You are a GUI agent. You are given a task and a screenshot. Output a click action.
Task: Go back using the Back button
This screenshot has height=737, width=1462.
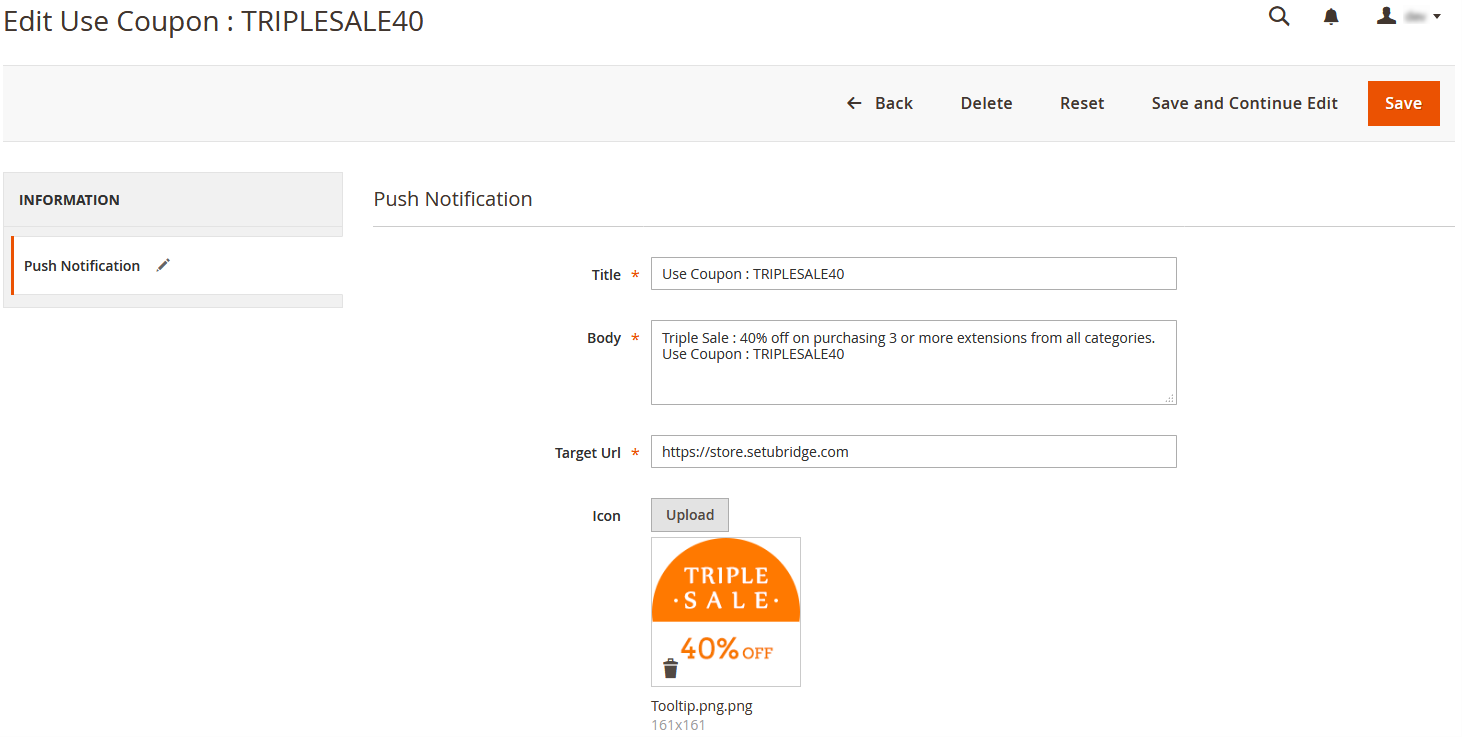click(x=880, y=103)
